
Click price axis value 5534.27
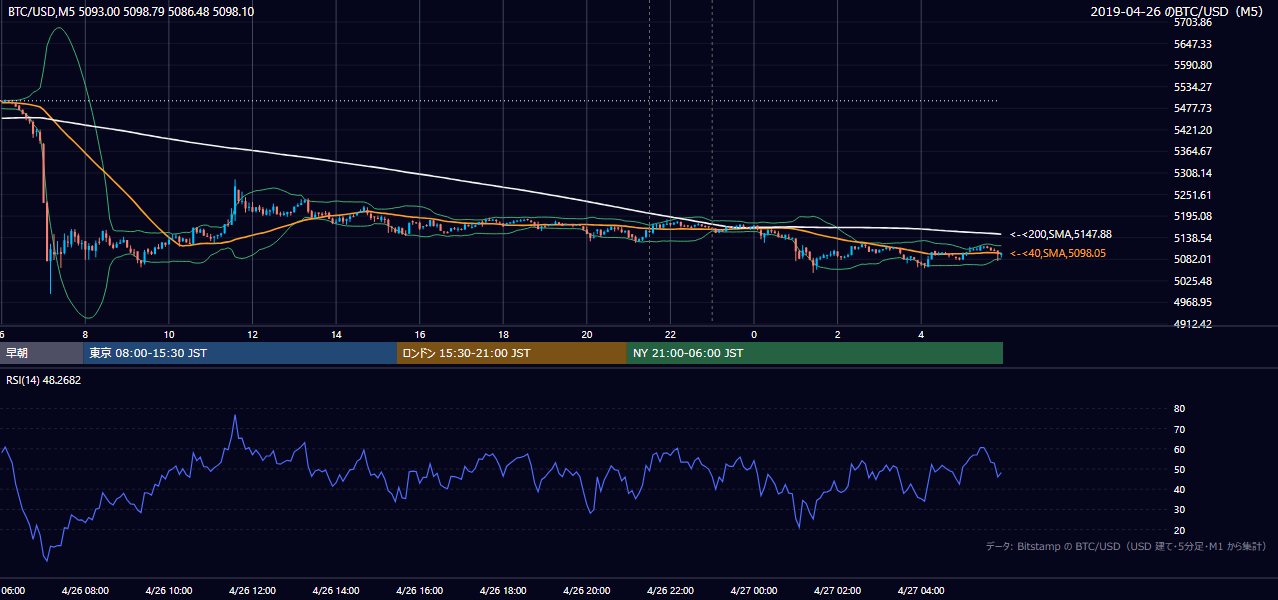pos(1193,87)
